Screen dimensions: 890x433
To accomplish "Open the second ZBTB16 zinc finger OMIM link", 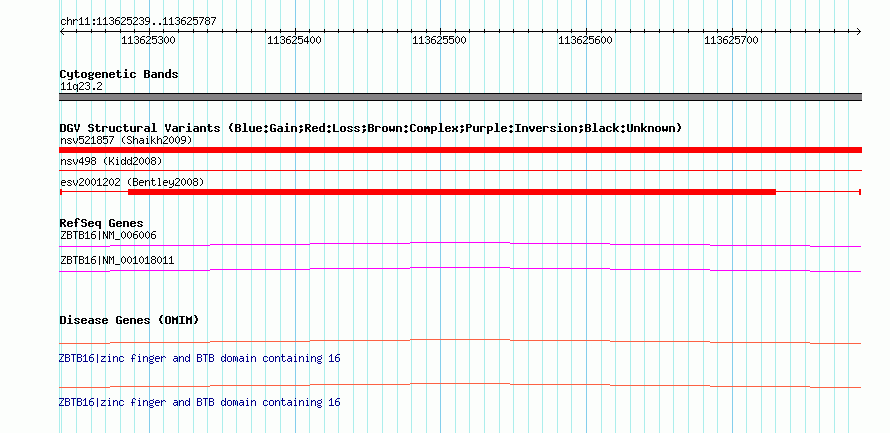I will tap(199, 402).
